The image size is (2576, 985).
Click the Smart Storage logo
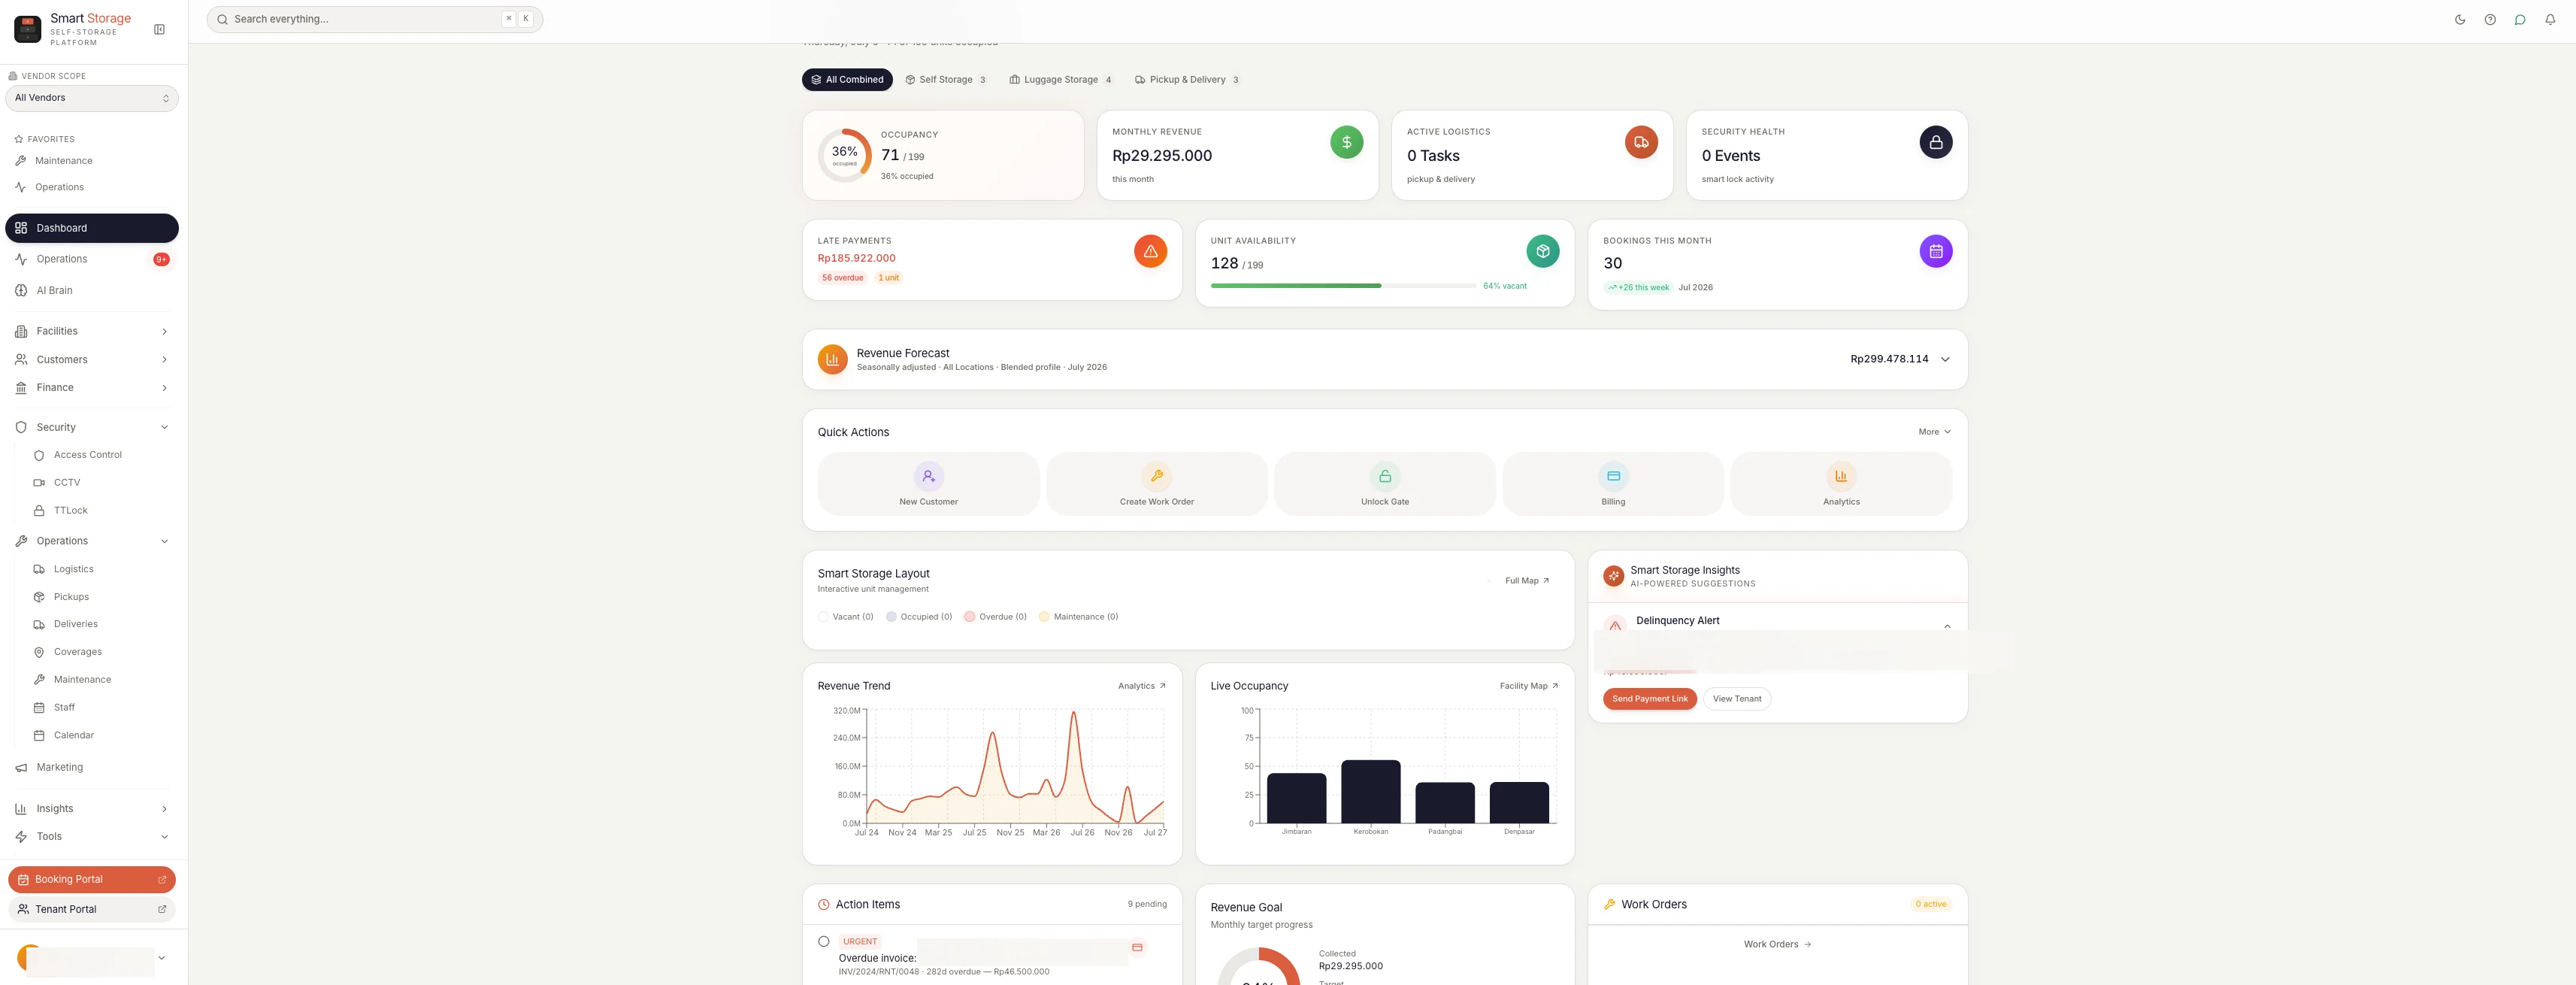[28, 29]
